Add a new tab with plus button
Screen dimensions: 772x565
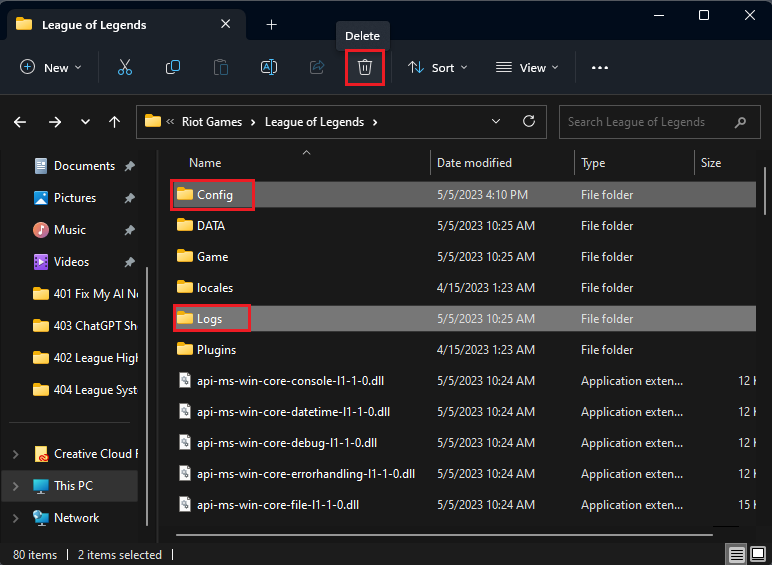click(x=271, y=25)
